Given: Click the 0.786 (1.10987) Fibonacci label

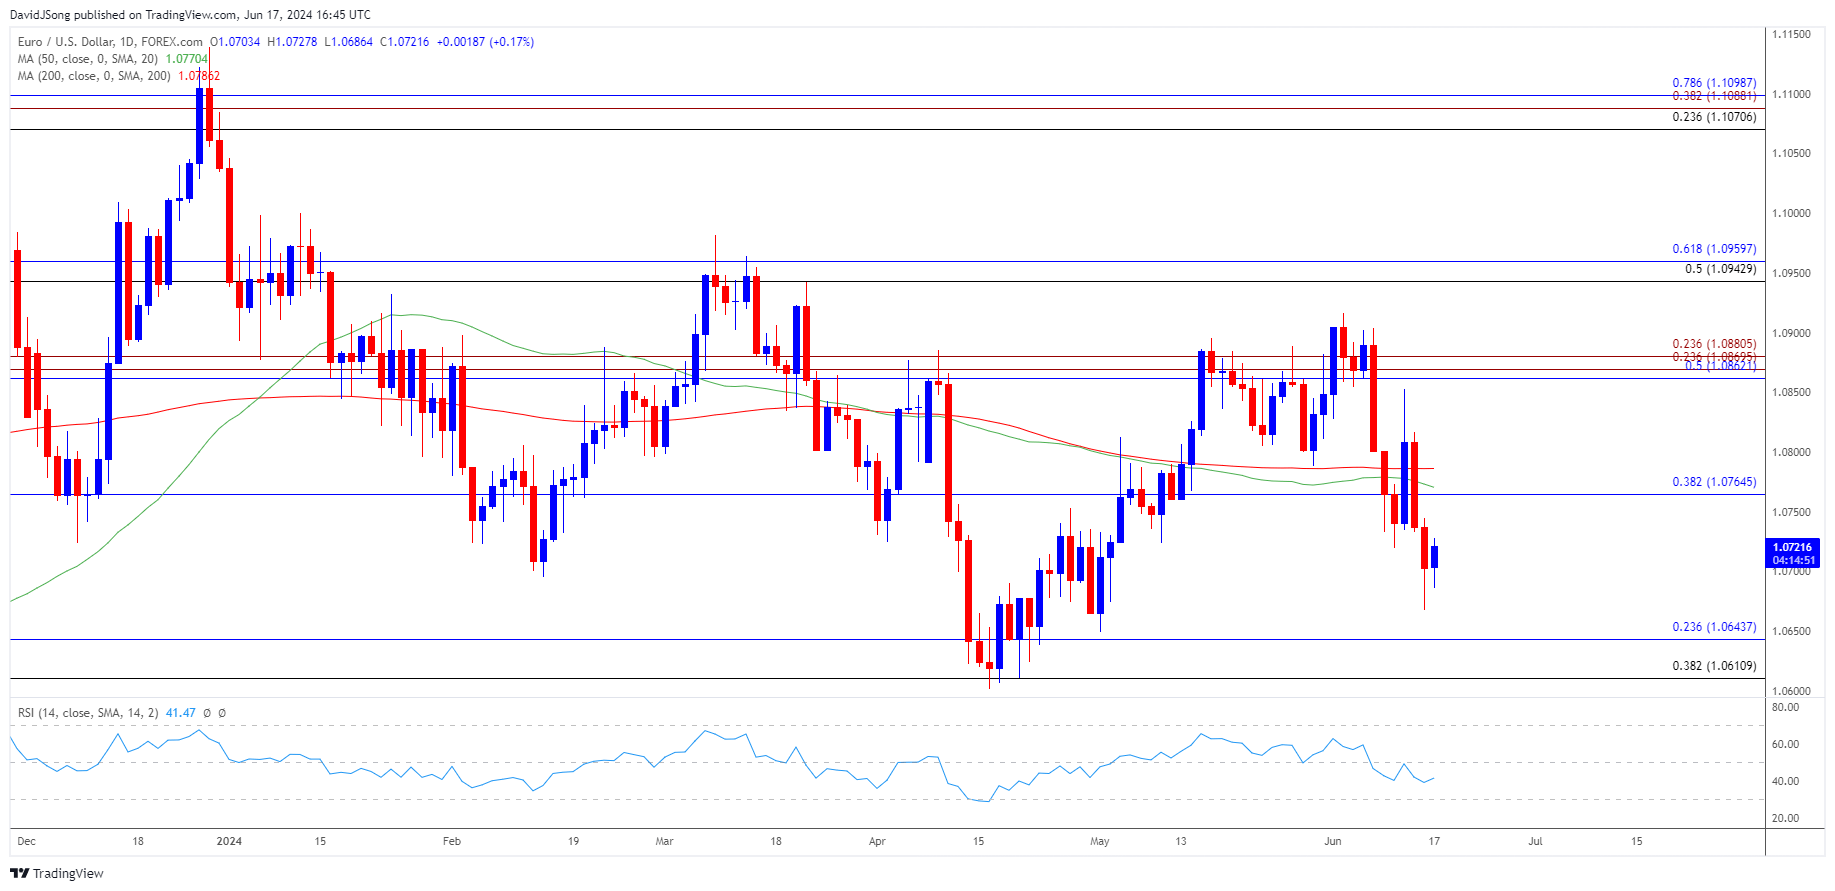Looking at the screenshot, I should [1714, 84].
